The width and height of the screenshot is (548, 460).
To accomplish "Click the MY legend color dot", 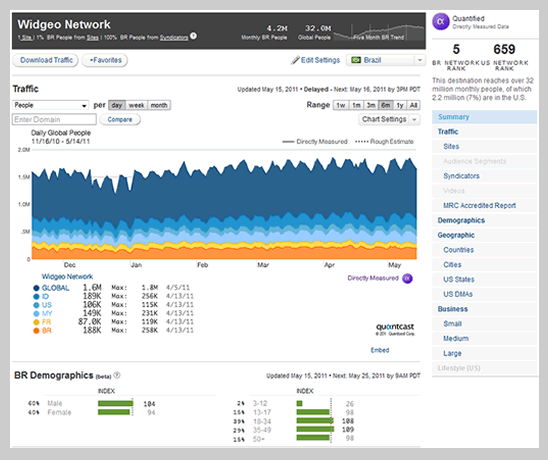I will 36,314.
